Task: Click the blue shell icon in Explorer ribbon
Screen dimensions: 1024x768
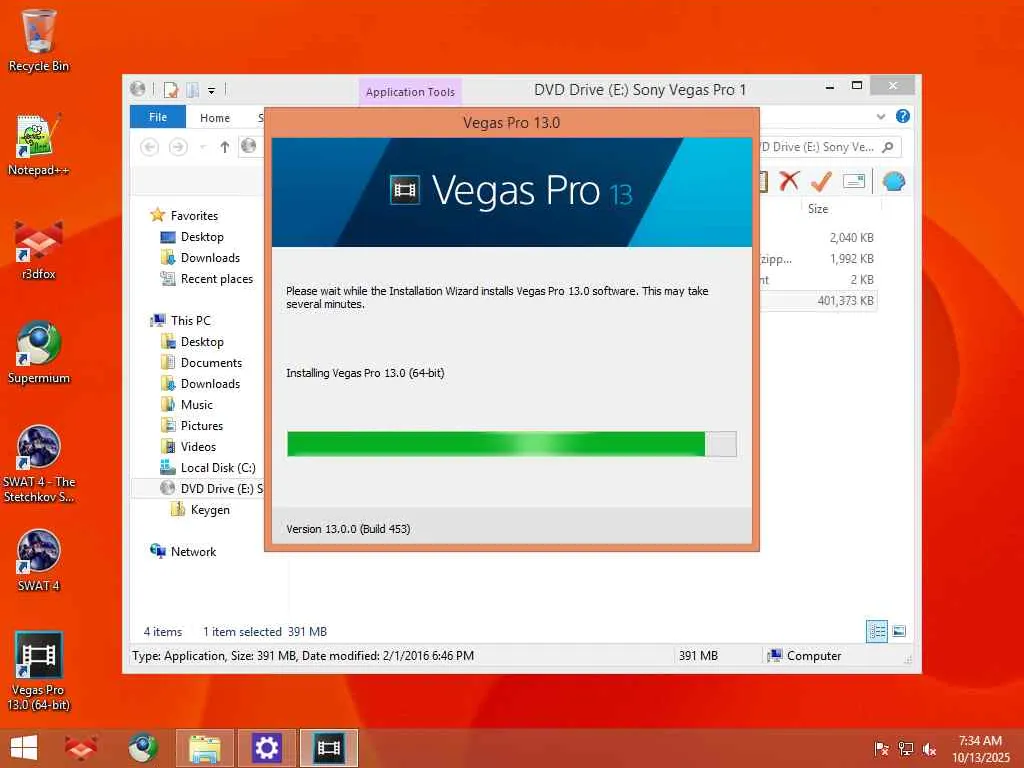Action: [893, 181]
